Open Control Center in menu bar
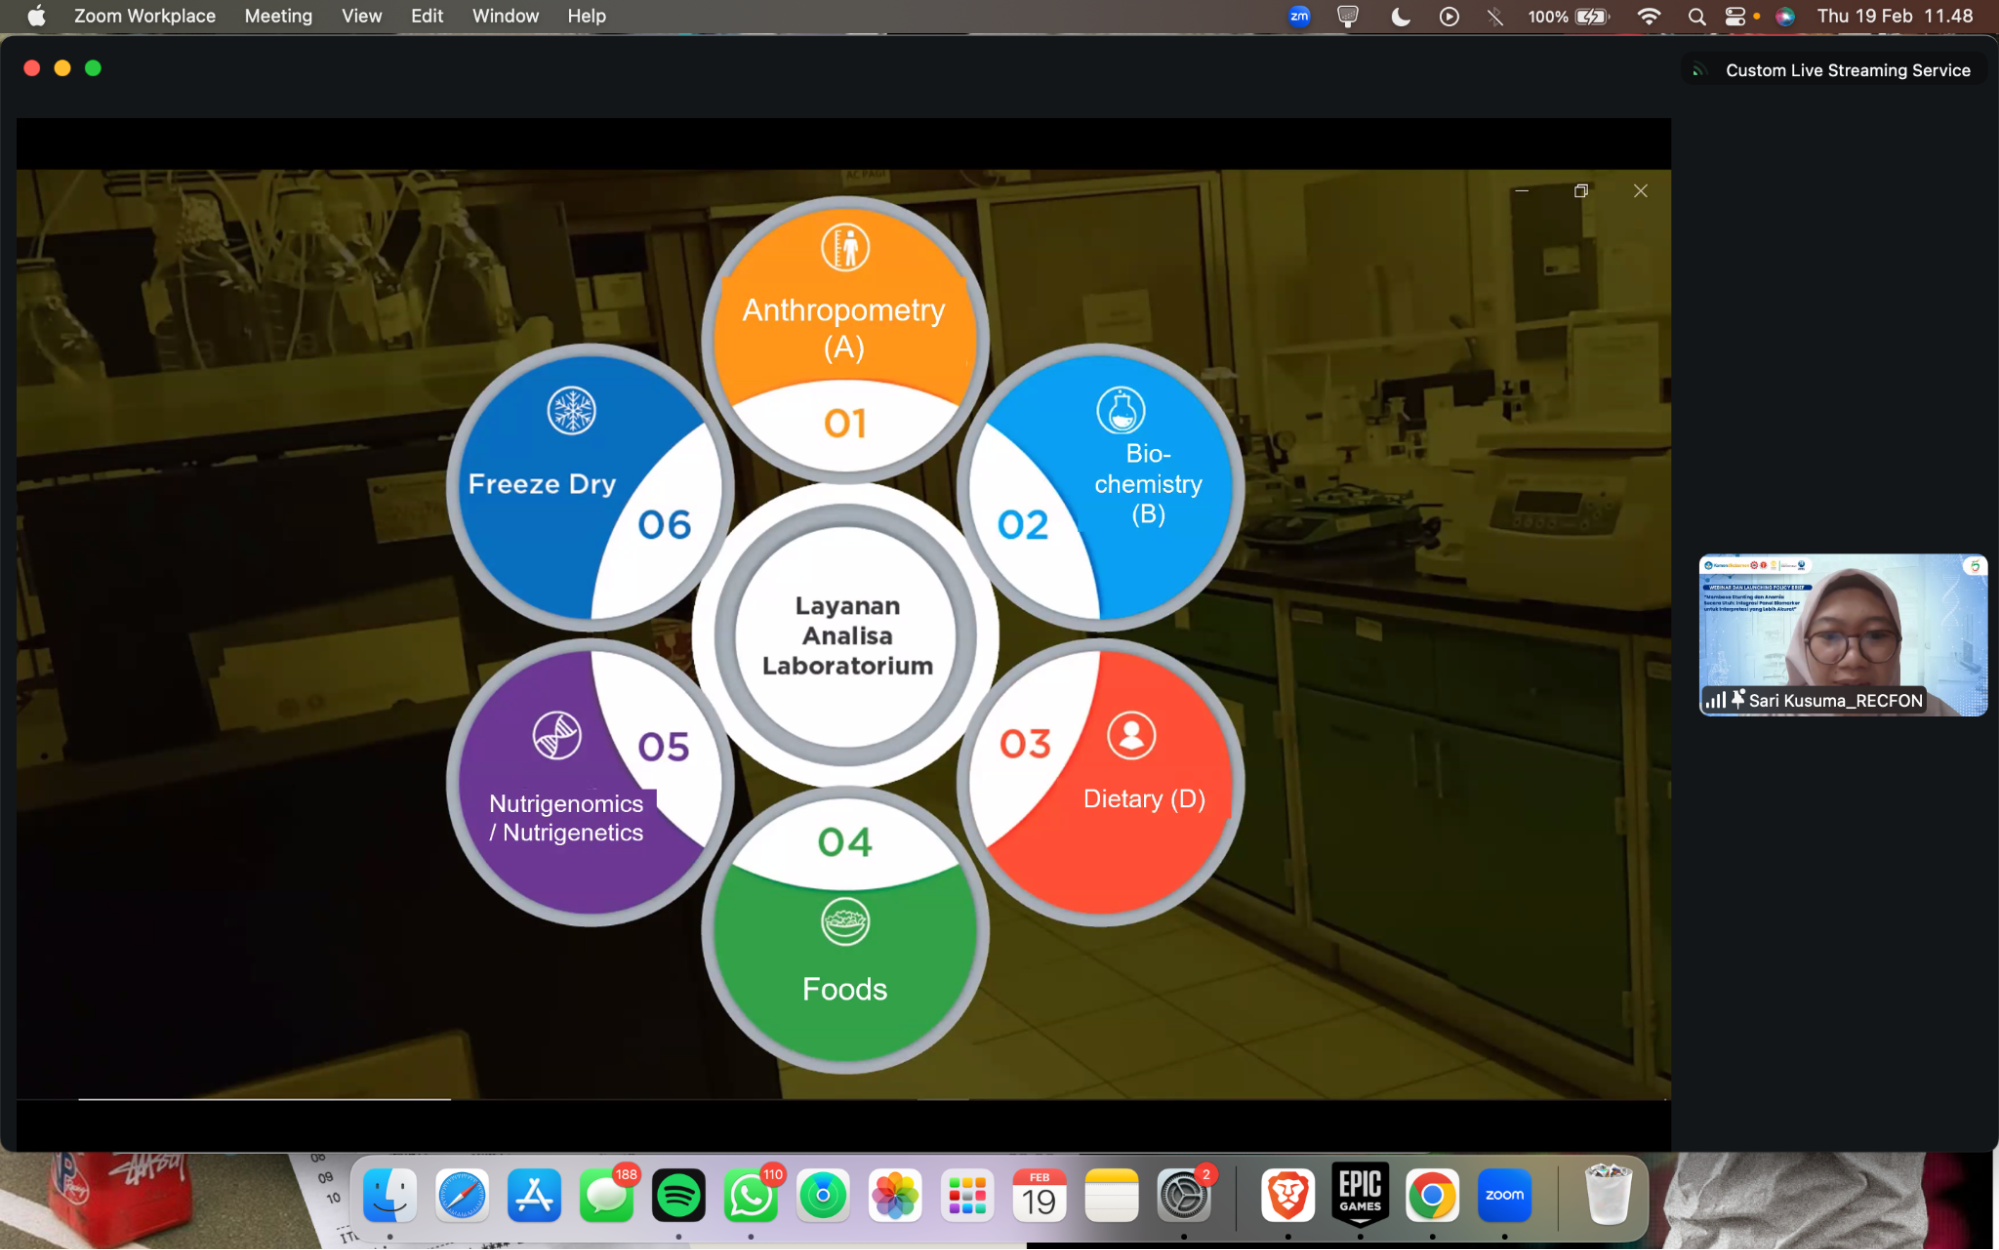Image resolution: width=1999 pixels, height=1250 pixels. (1735, 16)
